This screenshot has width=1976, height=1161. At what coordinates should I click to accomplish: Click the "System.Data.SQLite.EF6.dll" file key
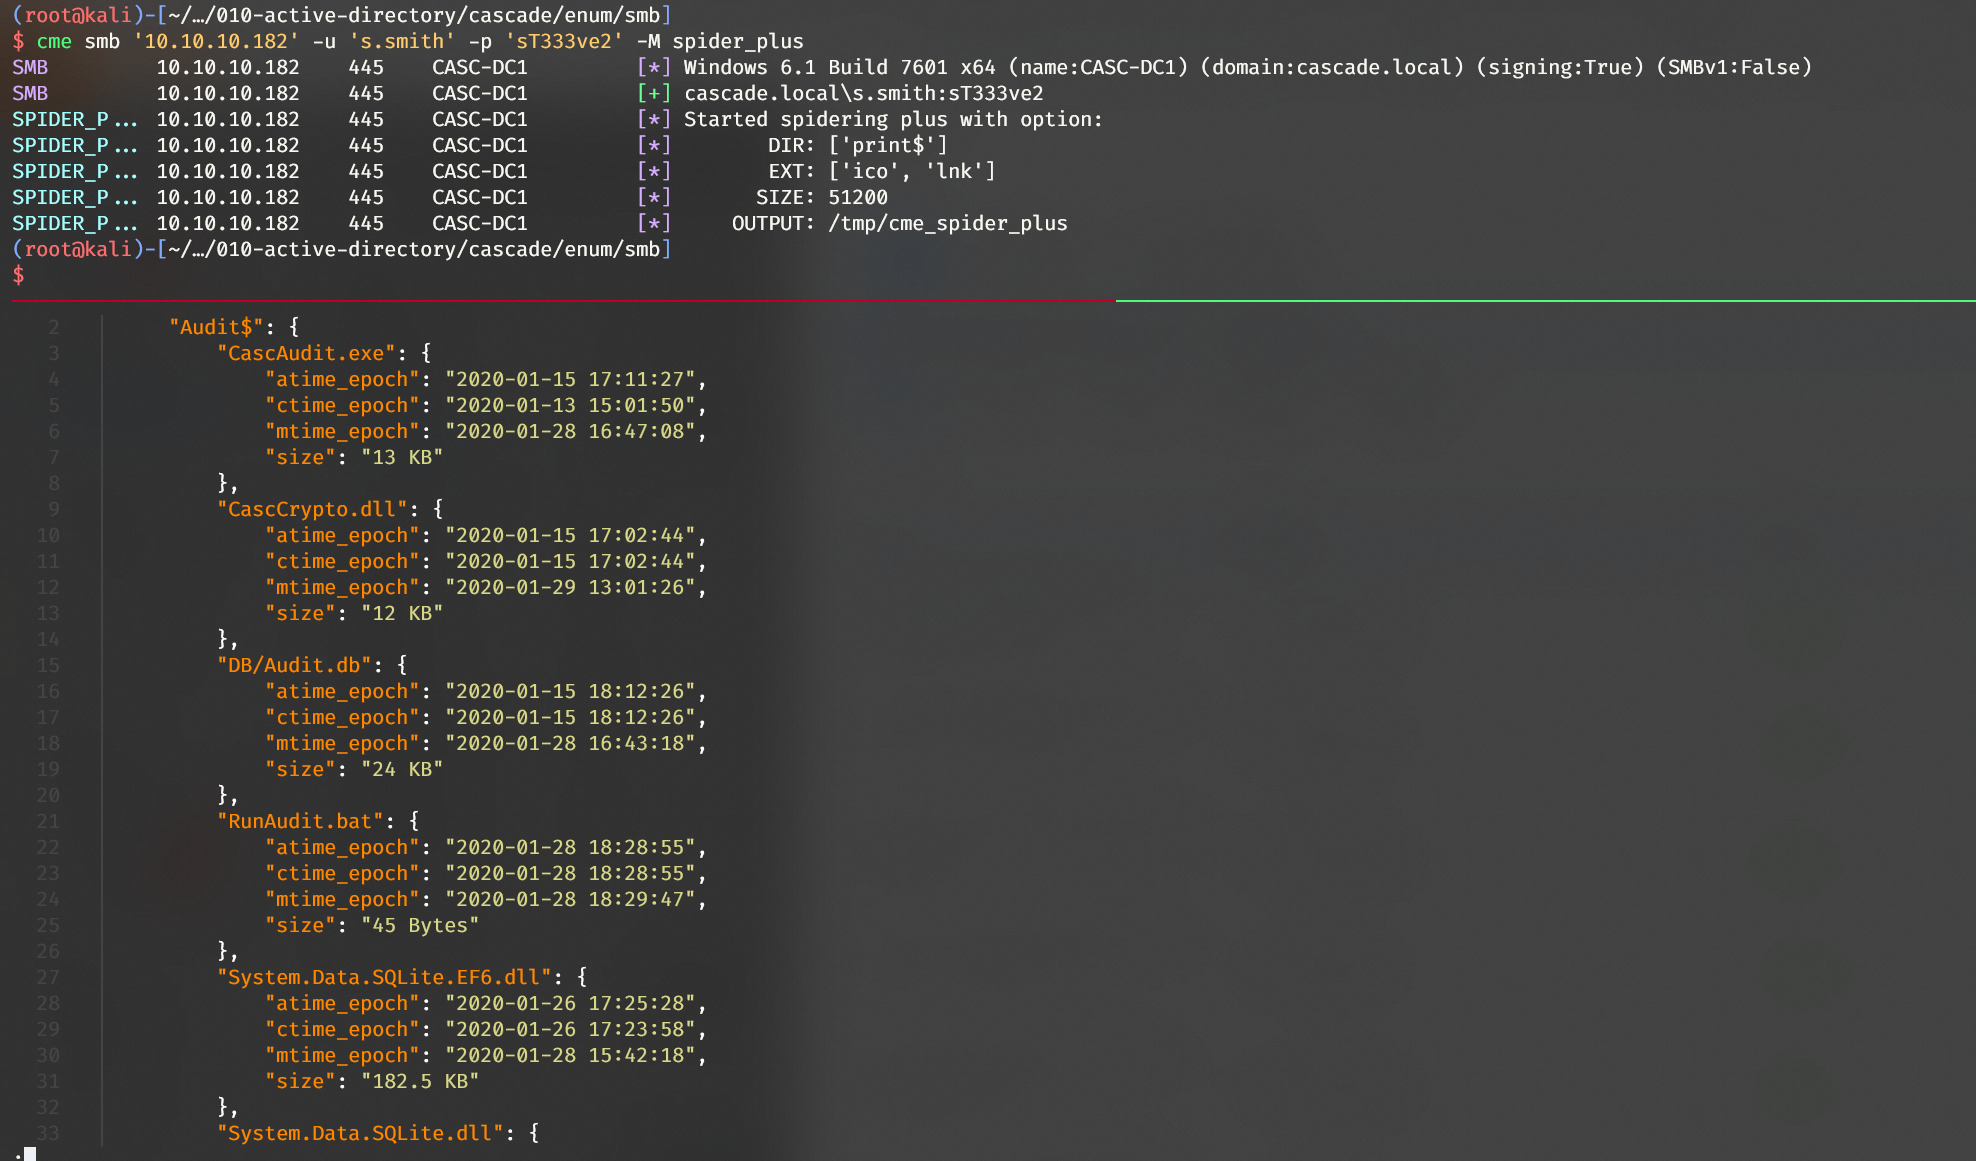[384, 977]
